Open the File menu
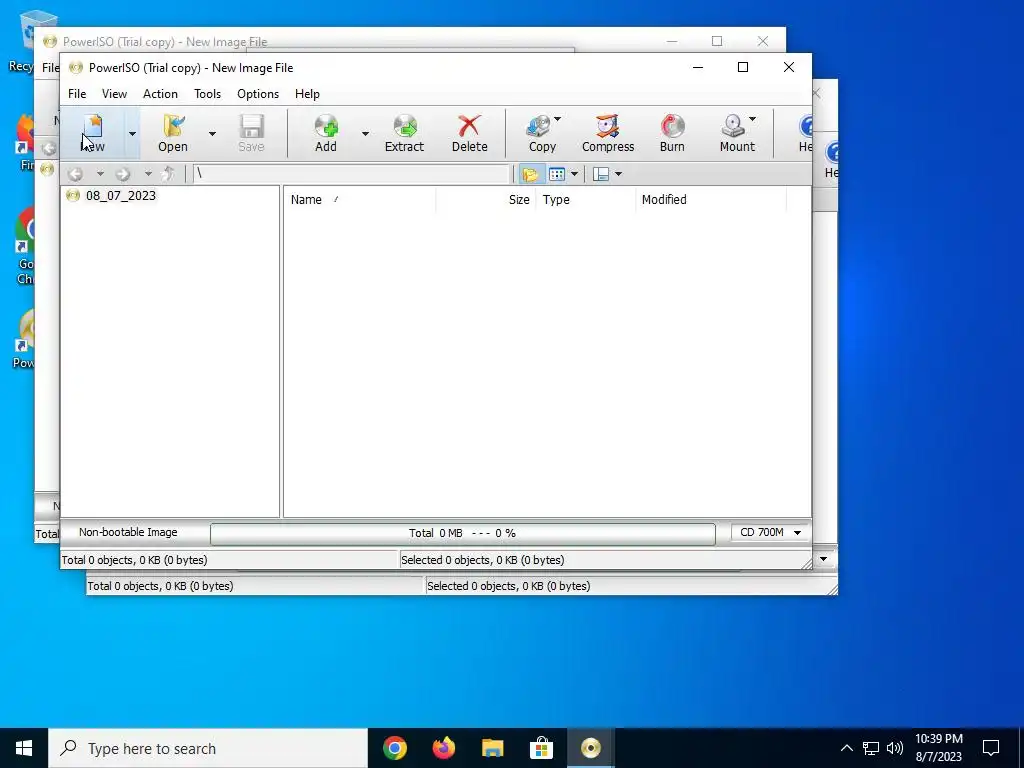The image size is (1024, 768). (77, 93)
